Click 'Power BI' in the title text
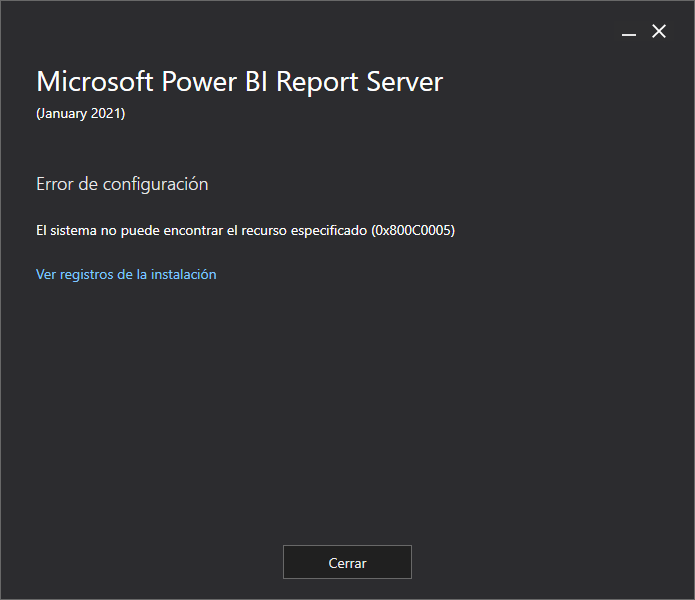695x600 pixels. click(209, 82)
